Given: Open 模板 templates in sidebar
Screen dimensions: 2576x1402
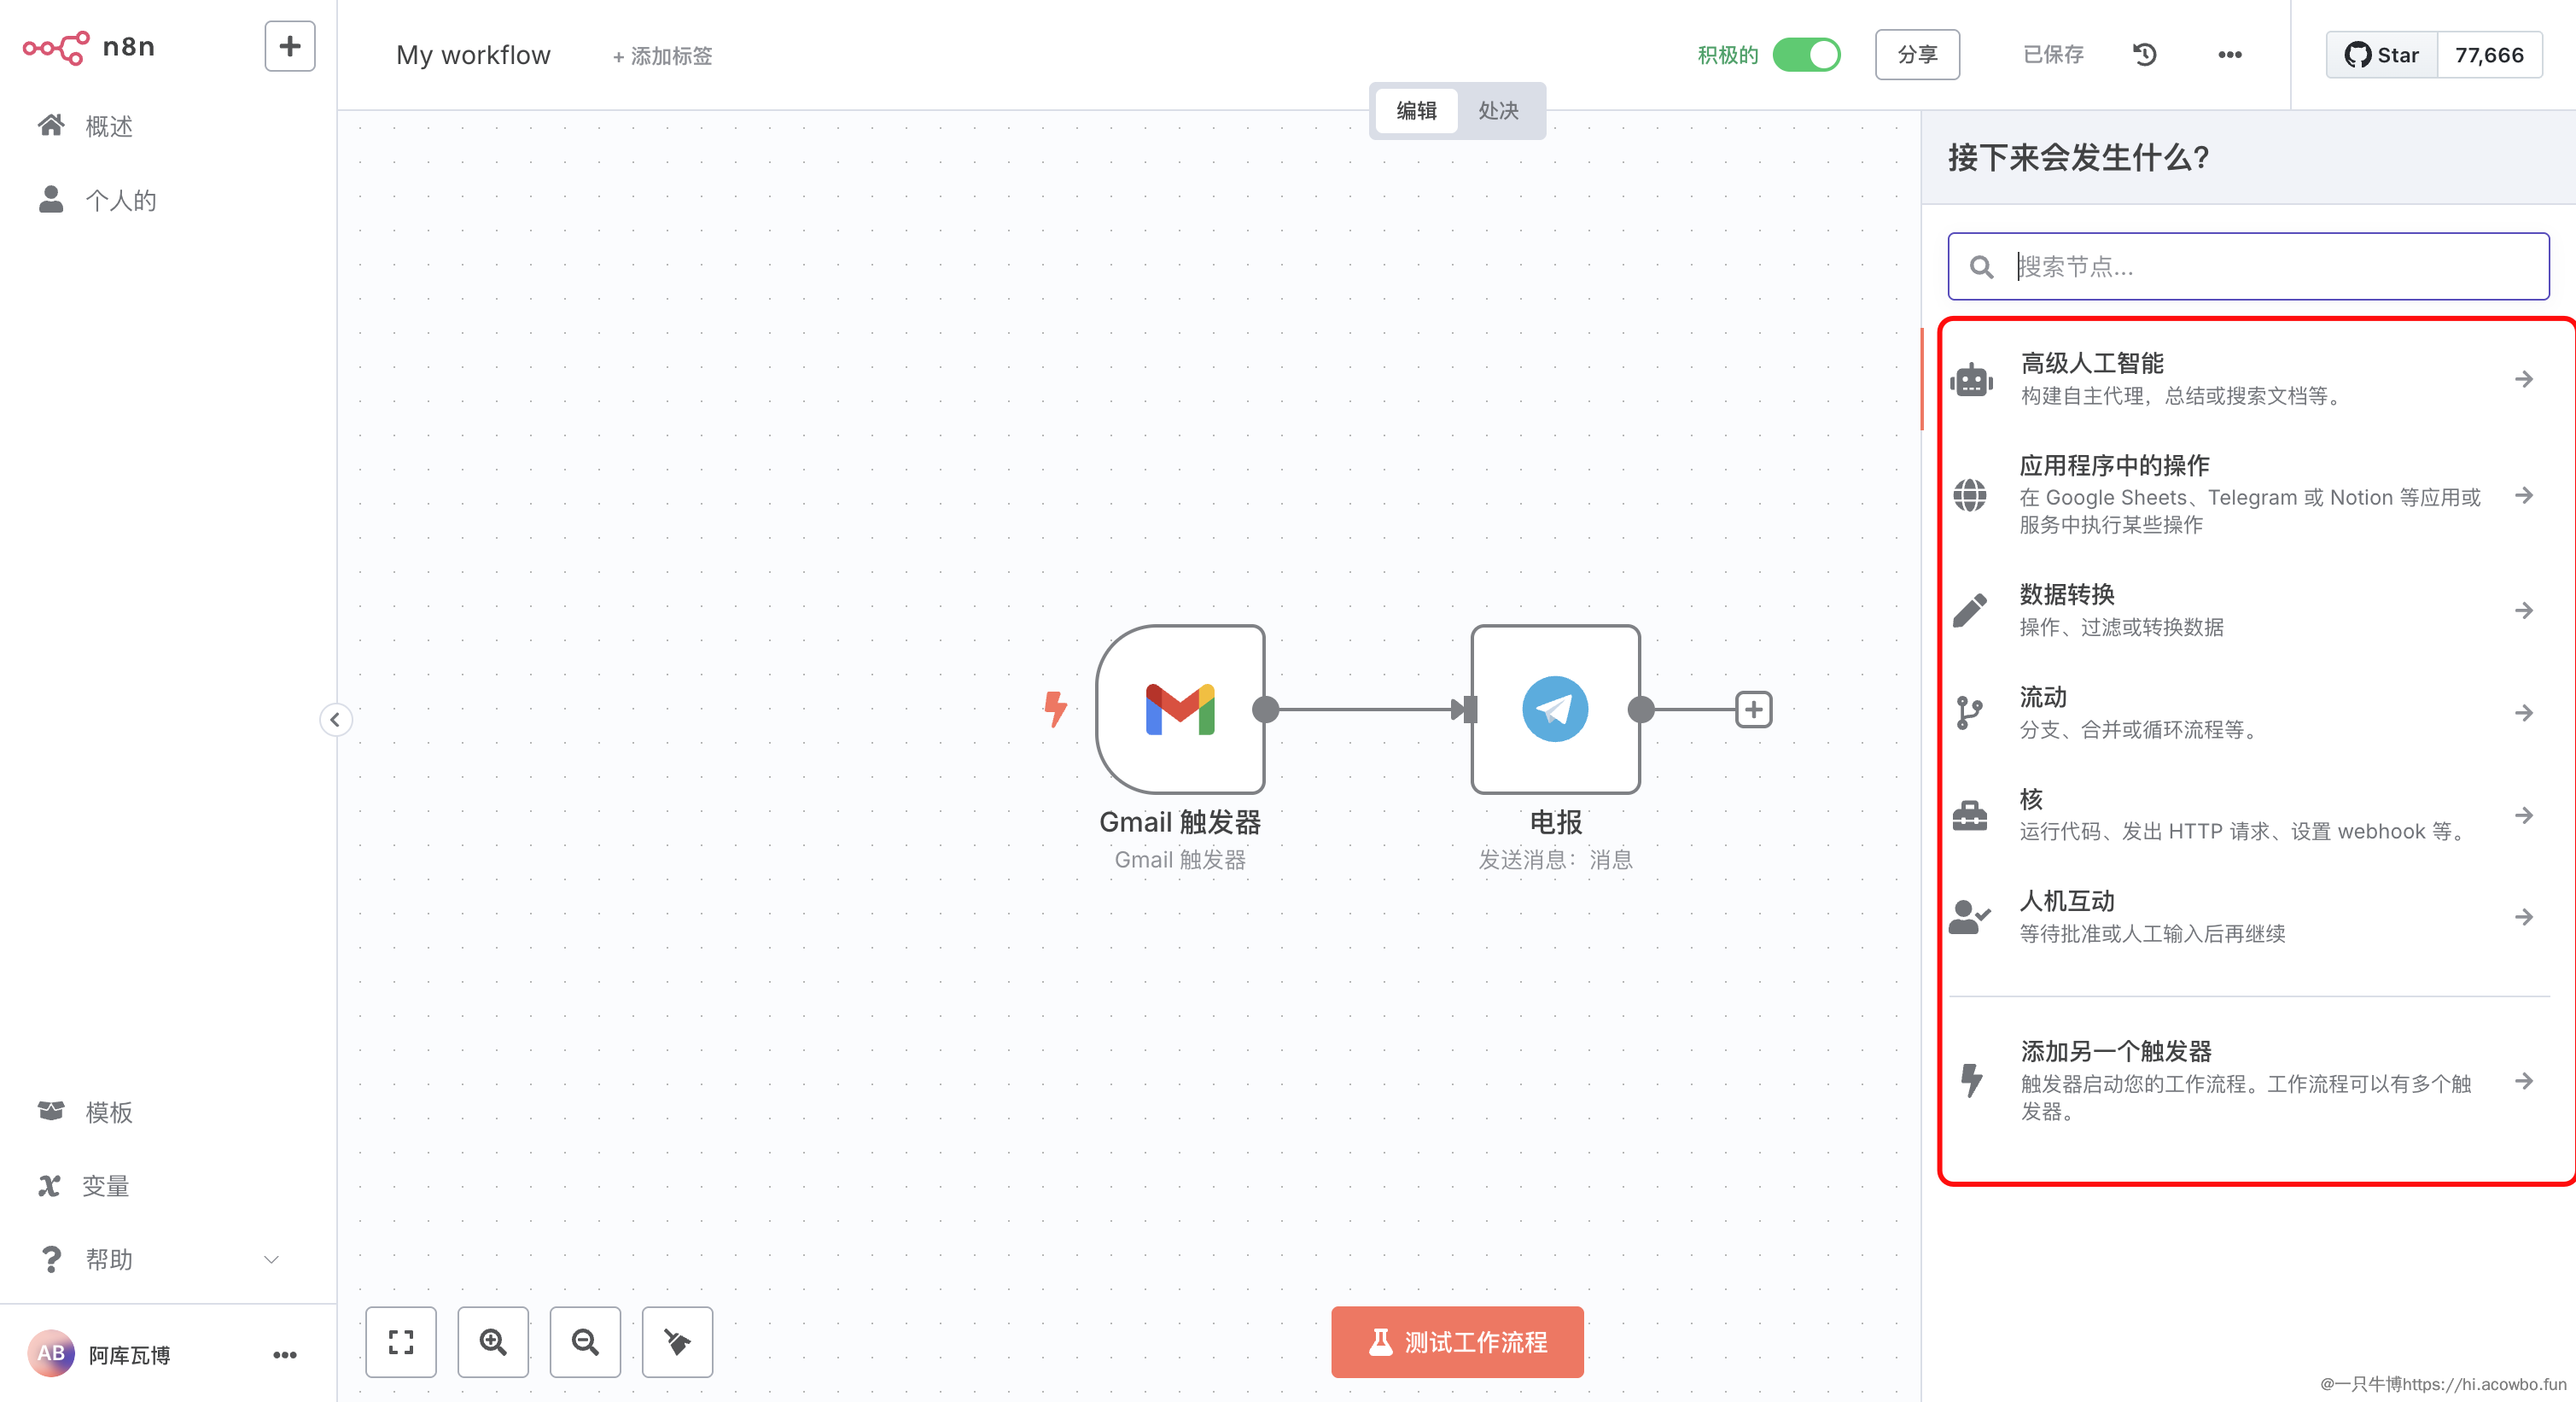Looking at the screenshot, I should (x=108, y=1112).
